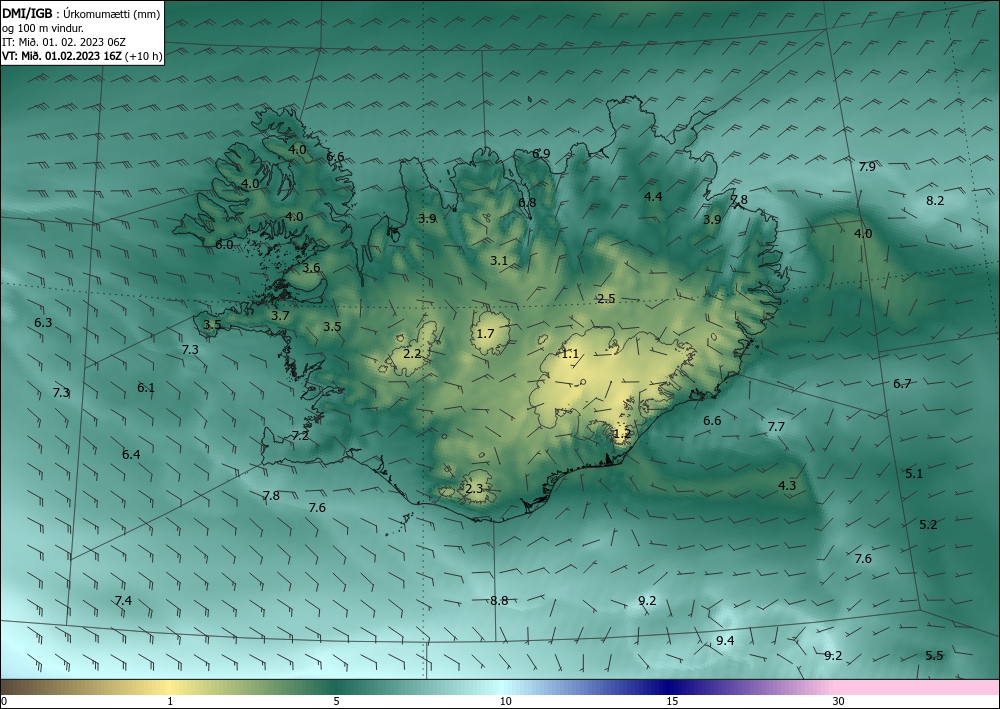Screen dimensions: 1000x709
Task: Click the 6.3 value on the map
Action: click(x=43, y=323)
